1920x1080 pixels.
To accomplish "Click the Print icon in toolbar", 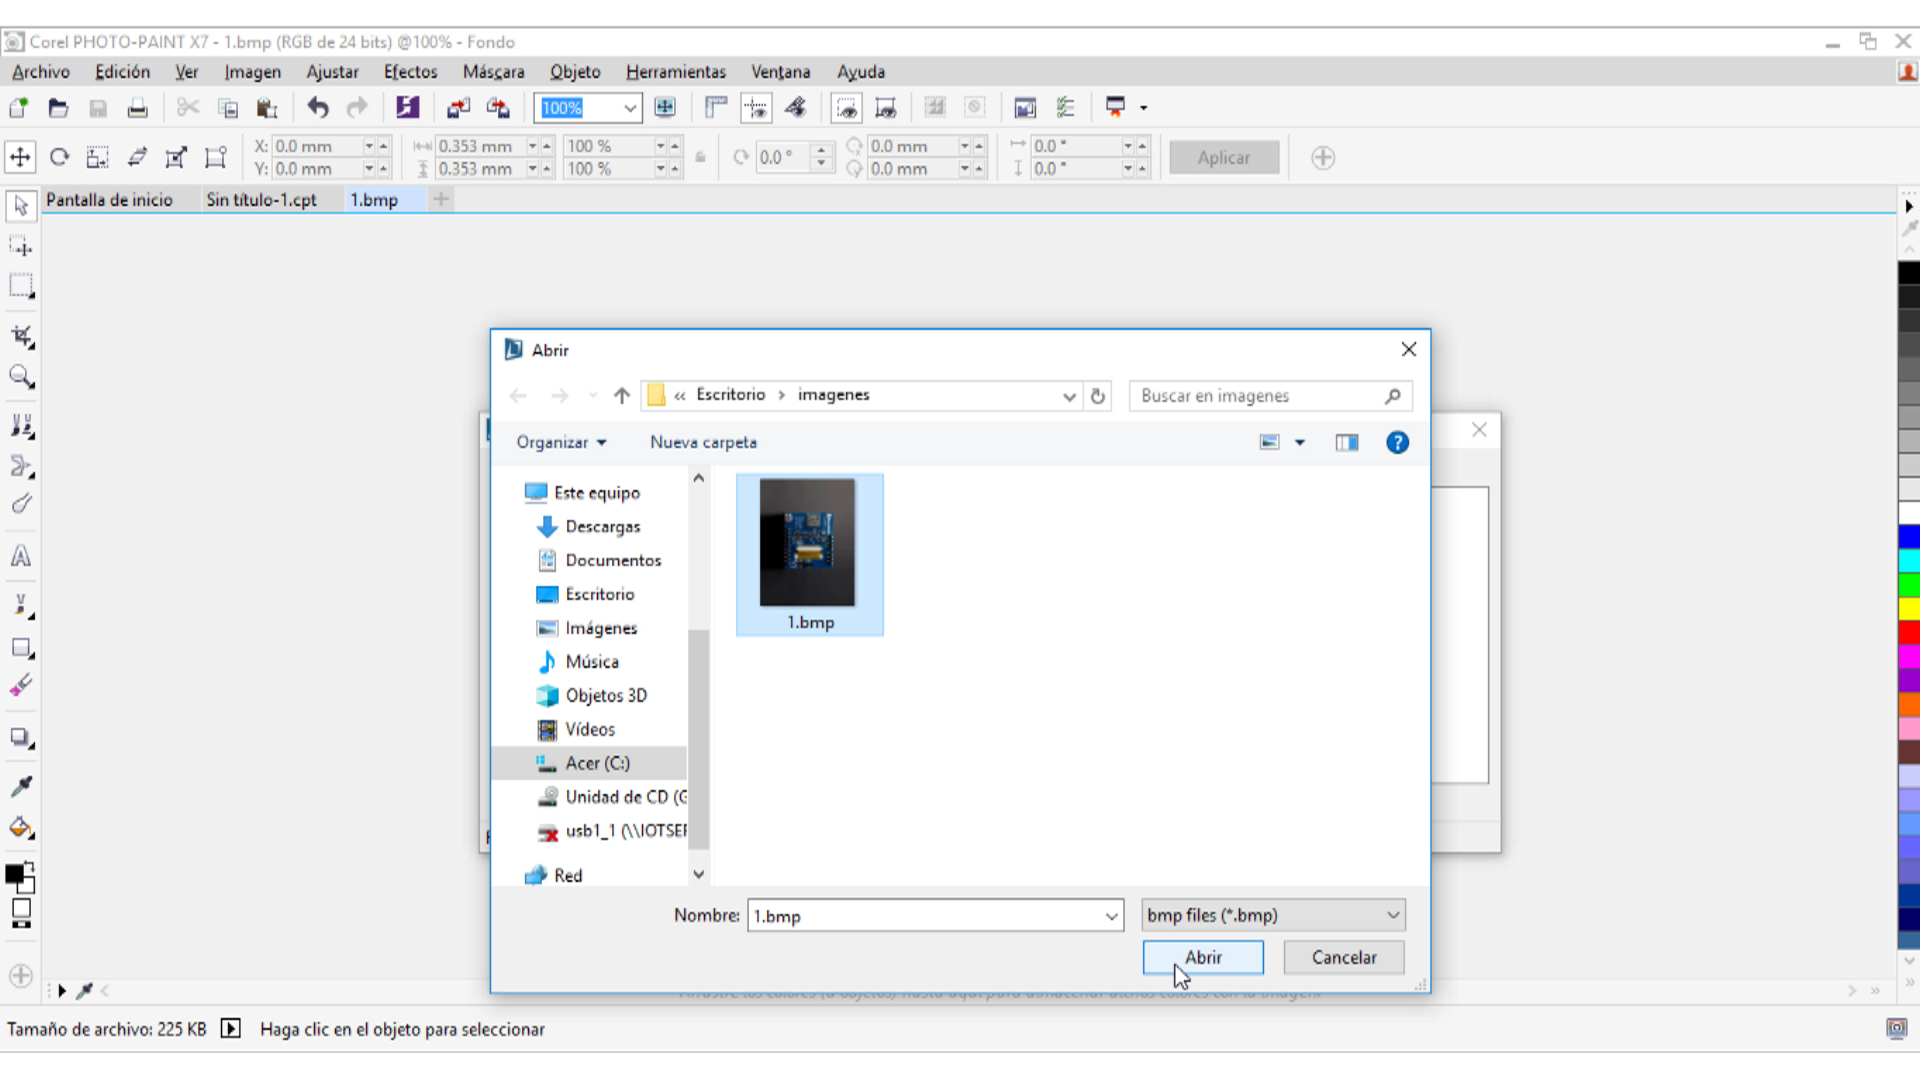I will pos(138,108).
